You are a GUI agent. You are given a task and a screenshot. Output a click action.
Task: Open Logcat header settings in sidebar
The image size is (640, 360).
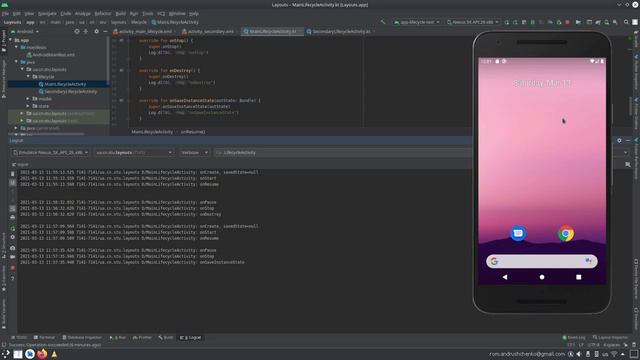coord(13,237)
